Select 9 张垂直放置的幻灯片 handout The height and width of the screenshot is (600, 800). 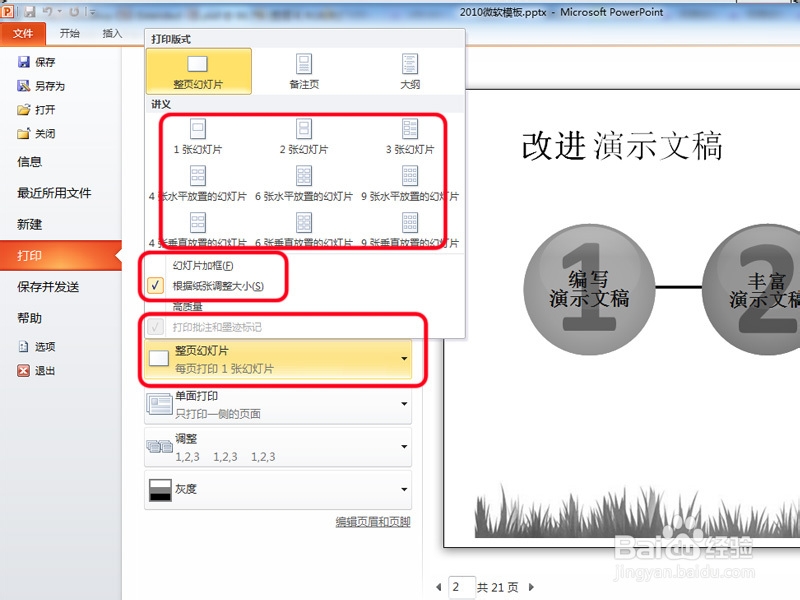(410, 223)
